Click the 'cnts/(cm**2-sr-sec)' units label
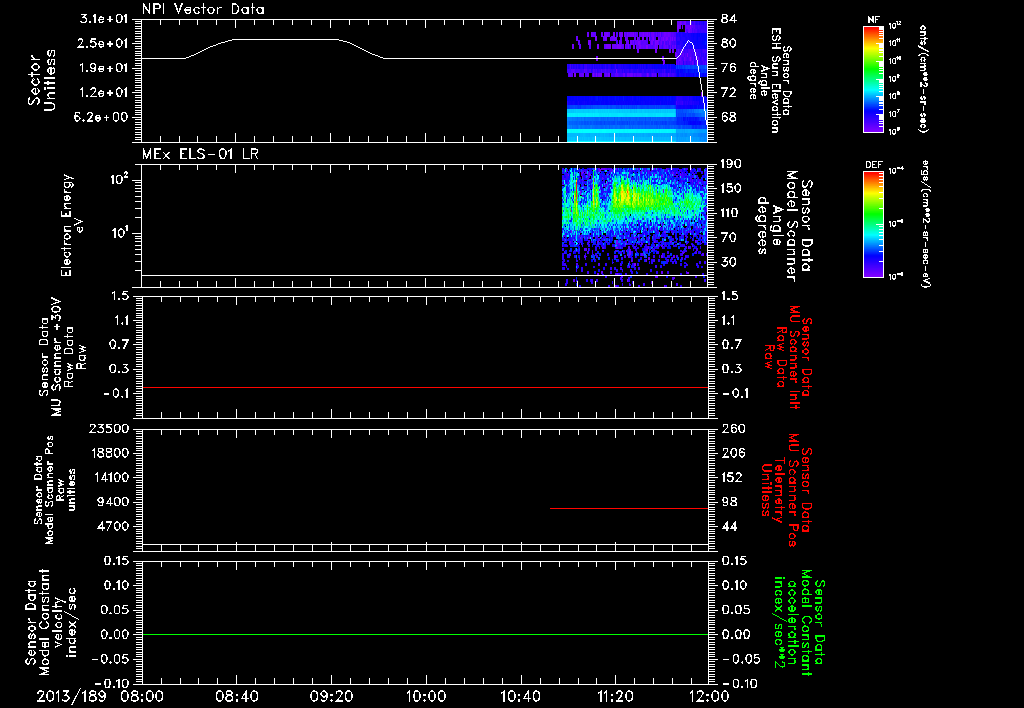 (x=923, y=78)
